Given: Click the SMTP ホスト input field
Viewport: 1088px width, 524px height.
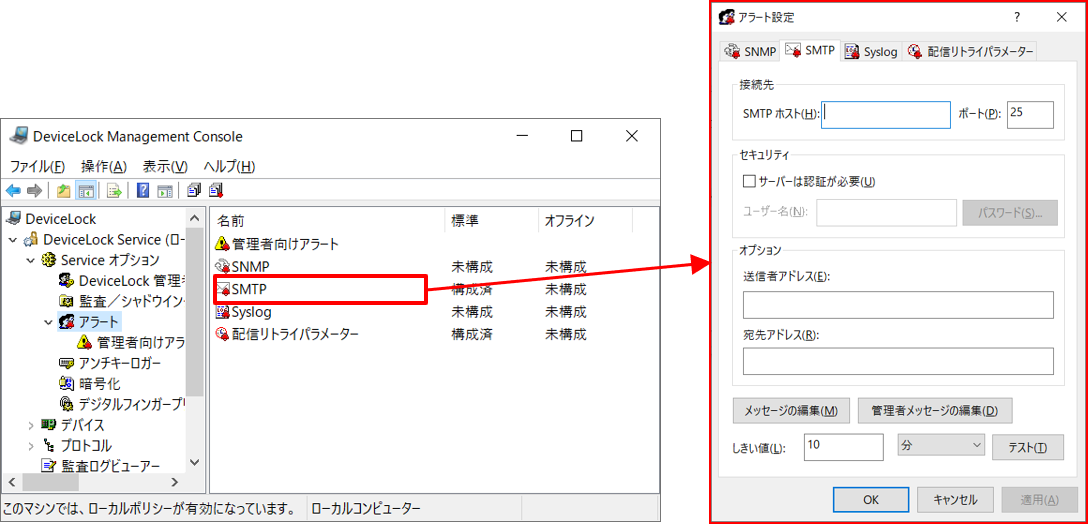Looking at the screenshot, I should click(x=885, y=115).
